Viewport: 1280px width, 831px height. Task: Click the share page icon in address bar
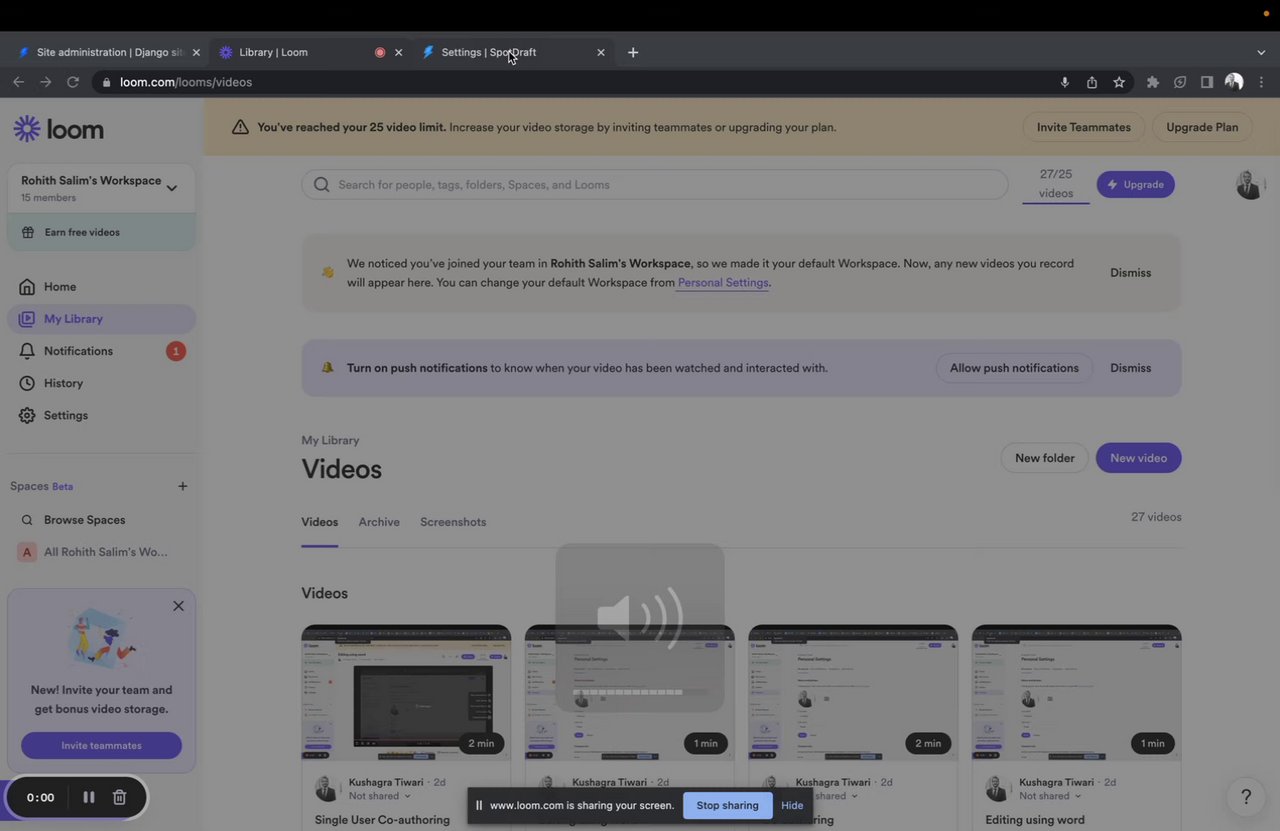[x=1092, y=82]
